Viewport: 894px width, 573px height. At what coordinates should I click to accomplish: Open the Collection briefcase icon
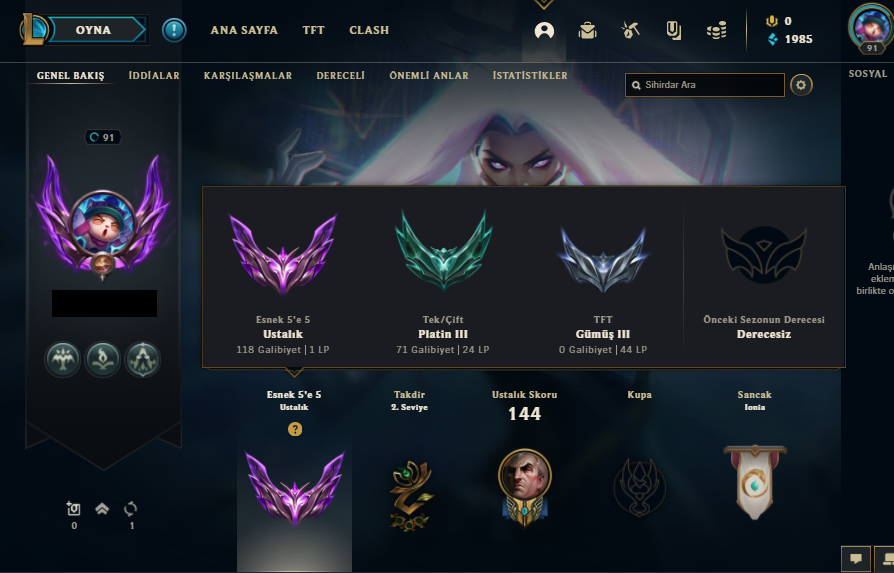(587, 30)
